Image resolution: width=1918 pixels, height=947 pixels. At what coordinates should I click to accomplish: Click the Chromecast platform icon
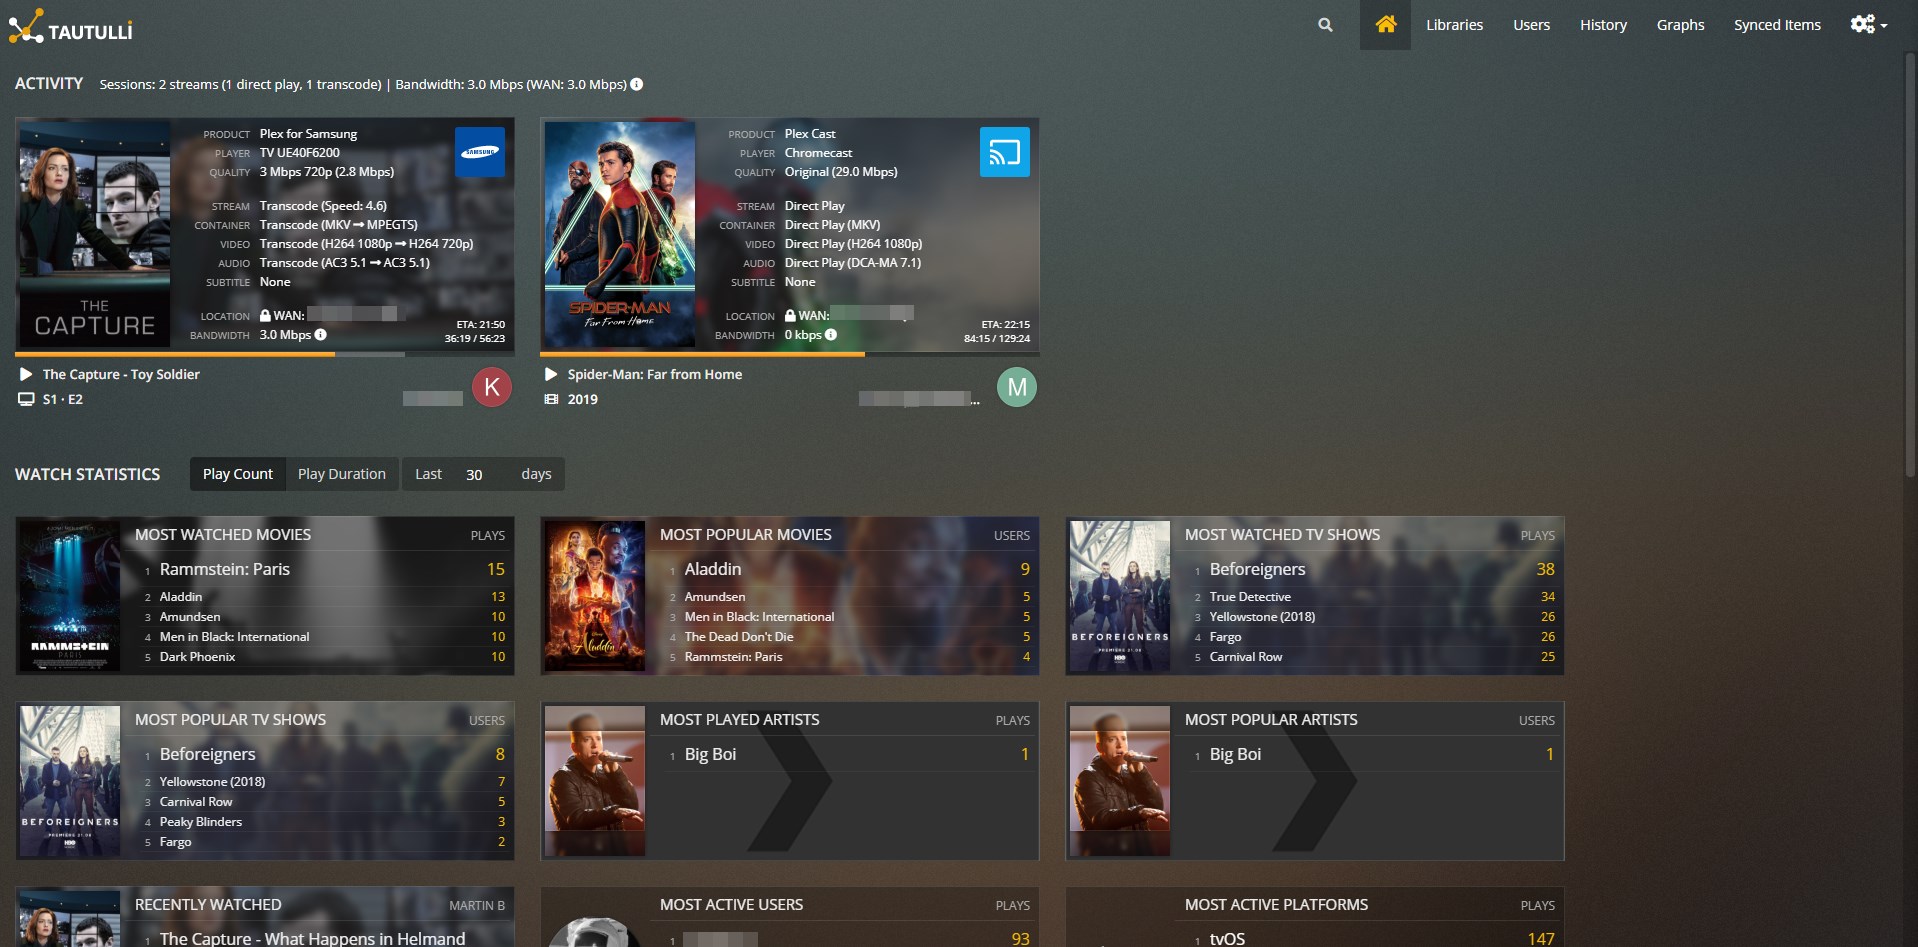(1004, 152)
